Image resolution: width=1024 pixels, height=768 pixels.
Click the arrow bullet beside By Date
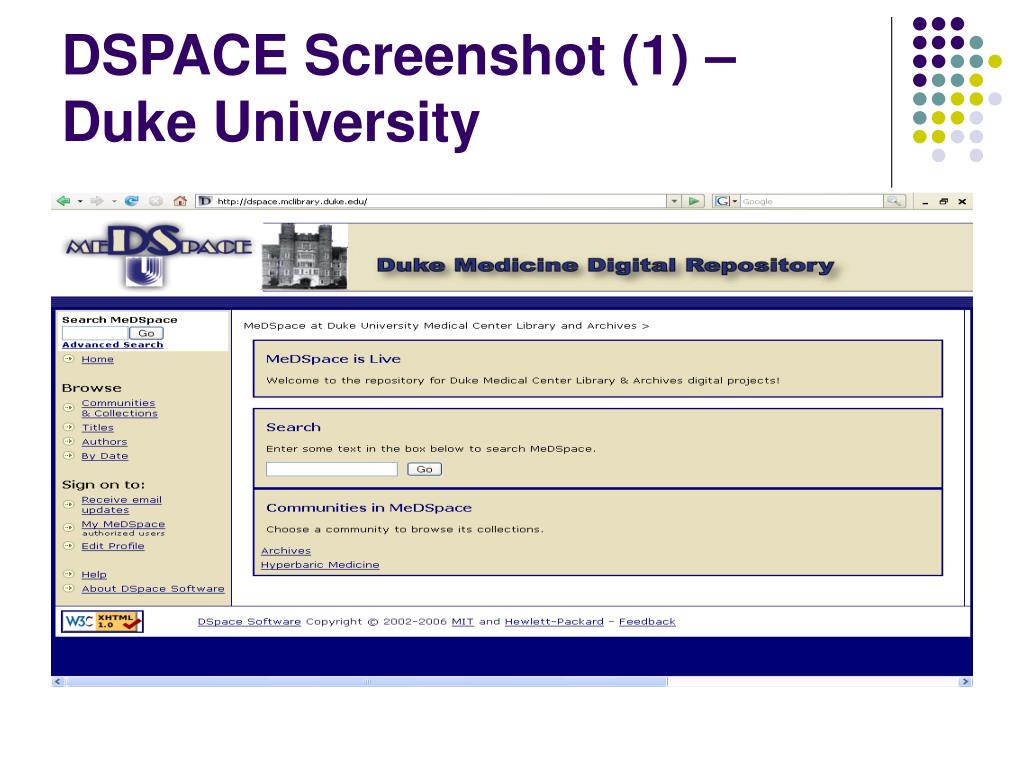pos(69,456)
